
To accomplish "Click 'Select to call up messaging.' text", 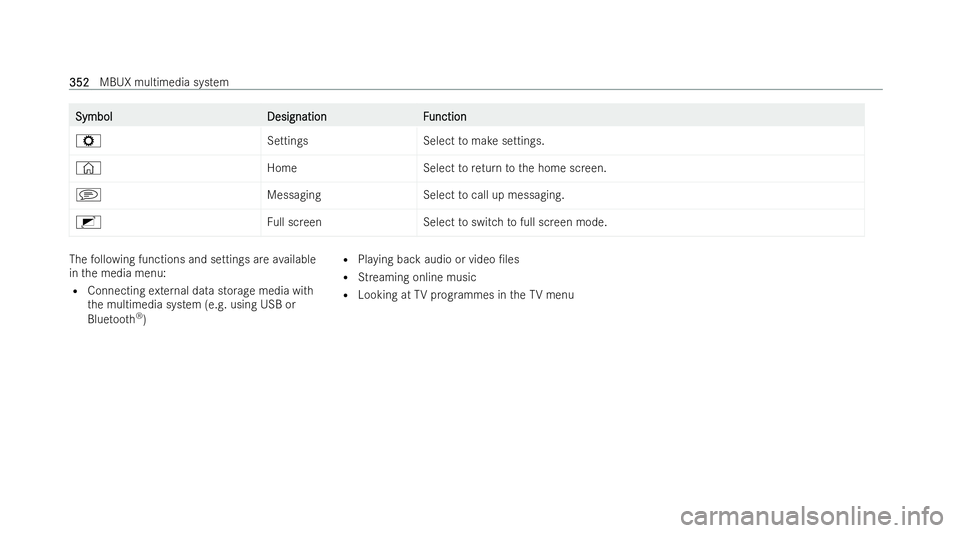I will click(x=493, y=195).
